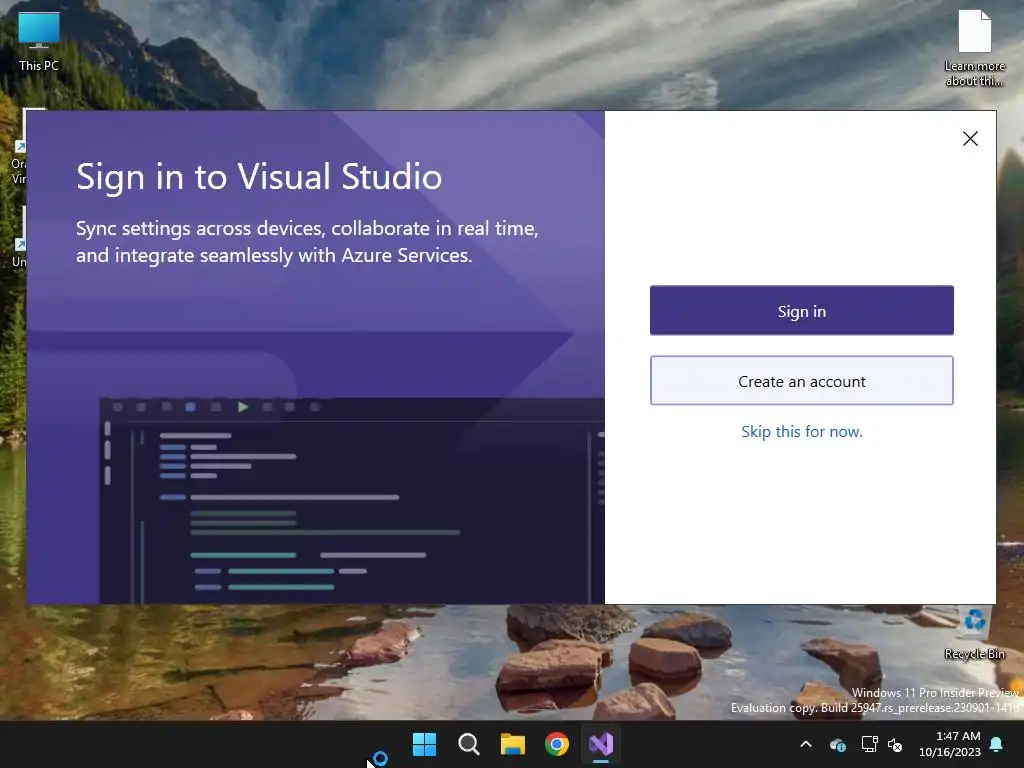Expand hidden system tray icons chevron
The width and height of the screenshot is (1024, 768).
point(806,744)
